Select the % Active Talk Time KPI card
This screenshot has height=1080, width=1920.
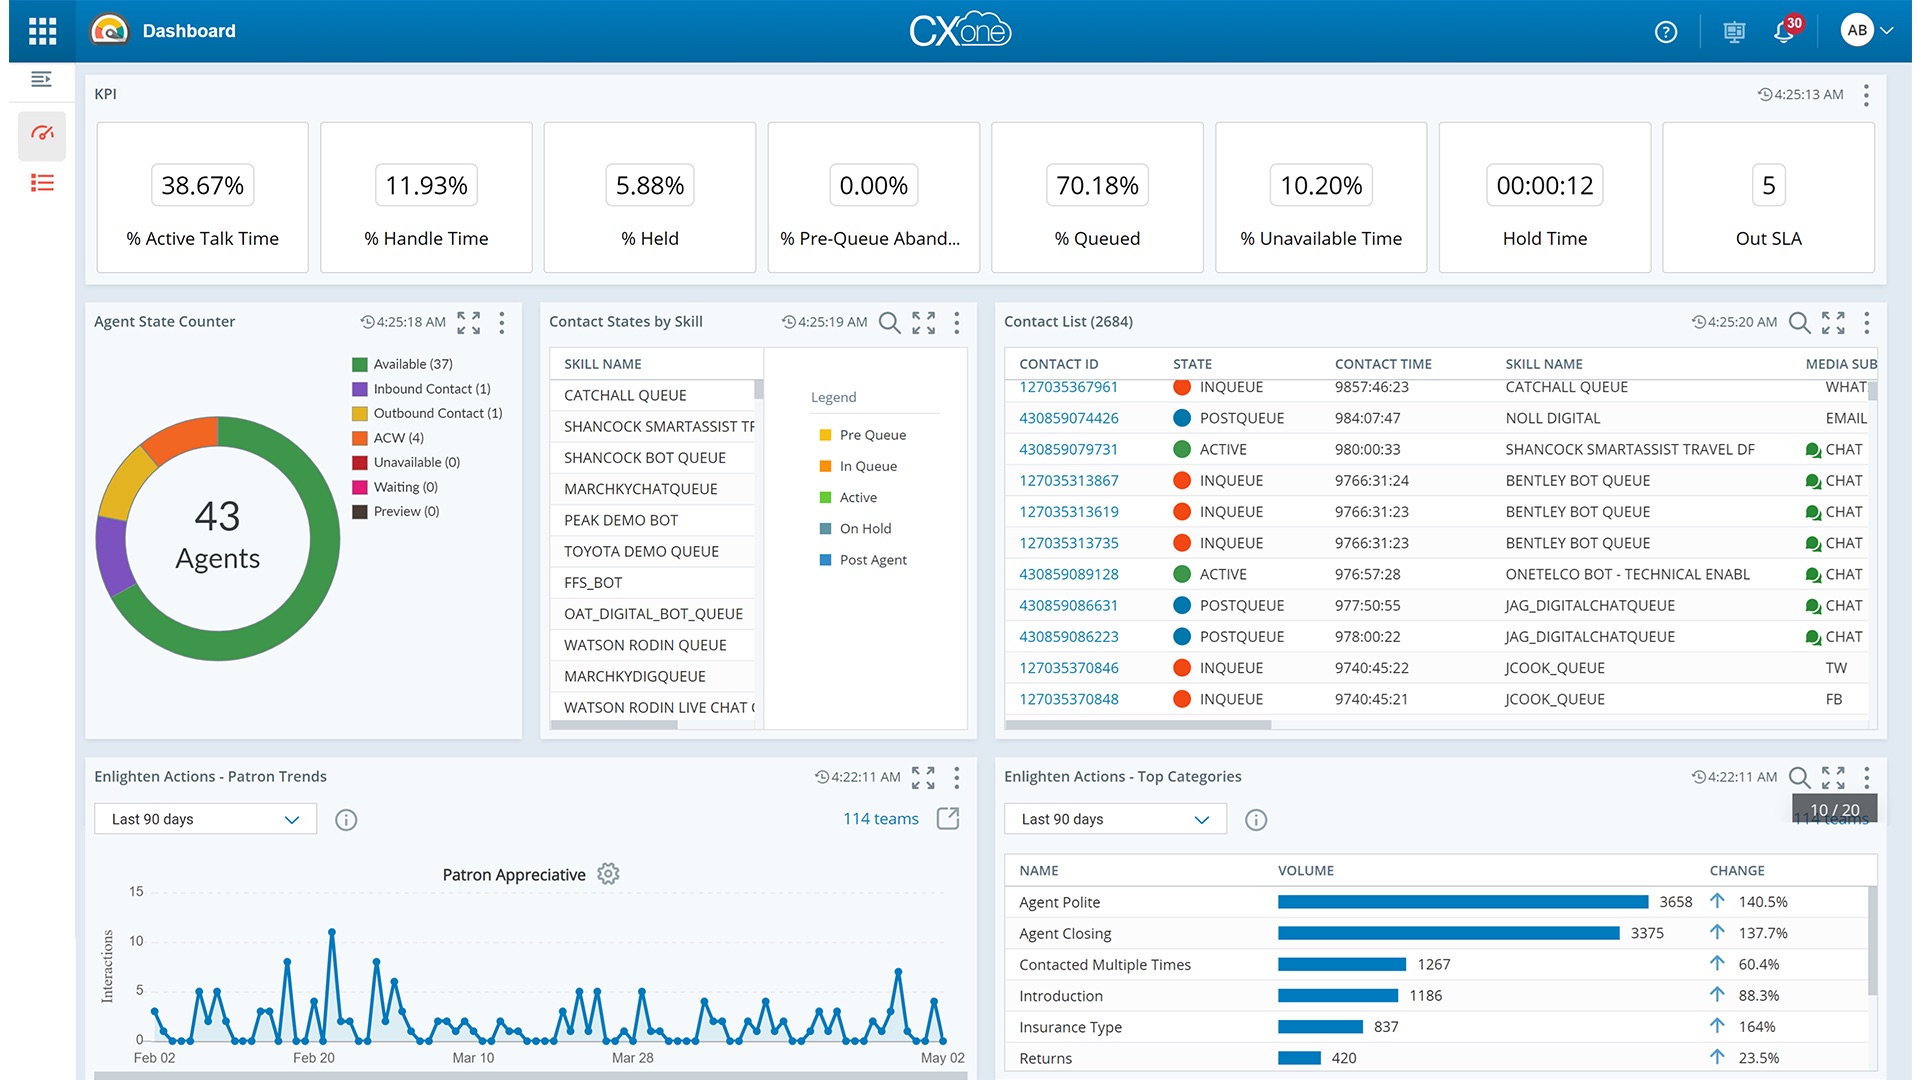tap(203, 198)
